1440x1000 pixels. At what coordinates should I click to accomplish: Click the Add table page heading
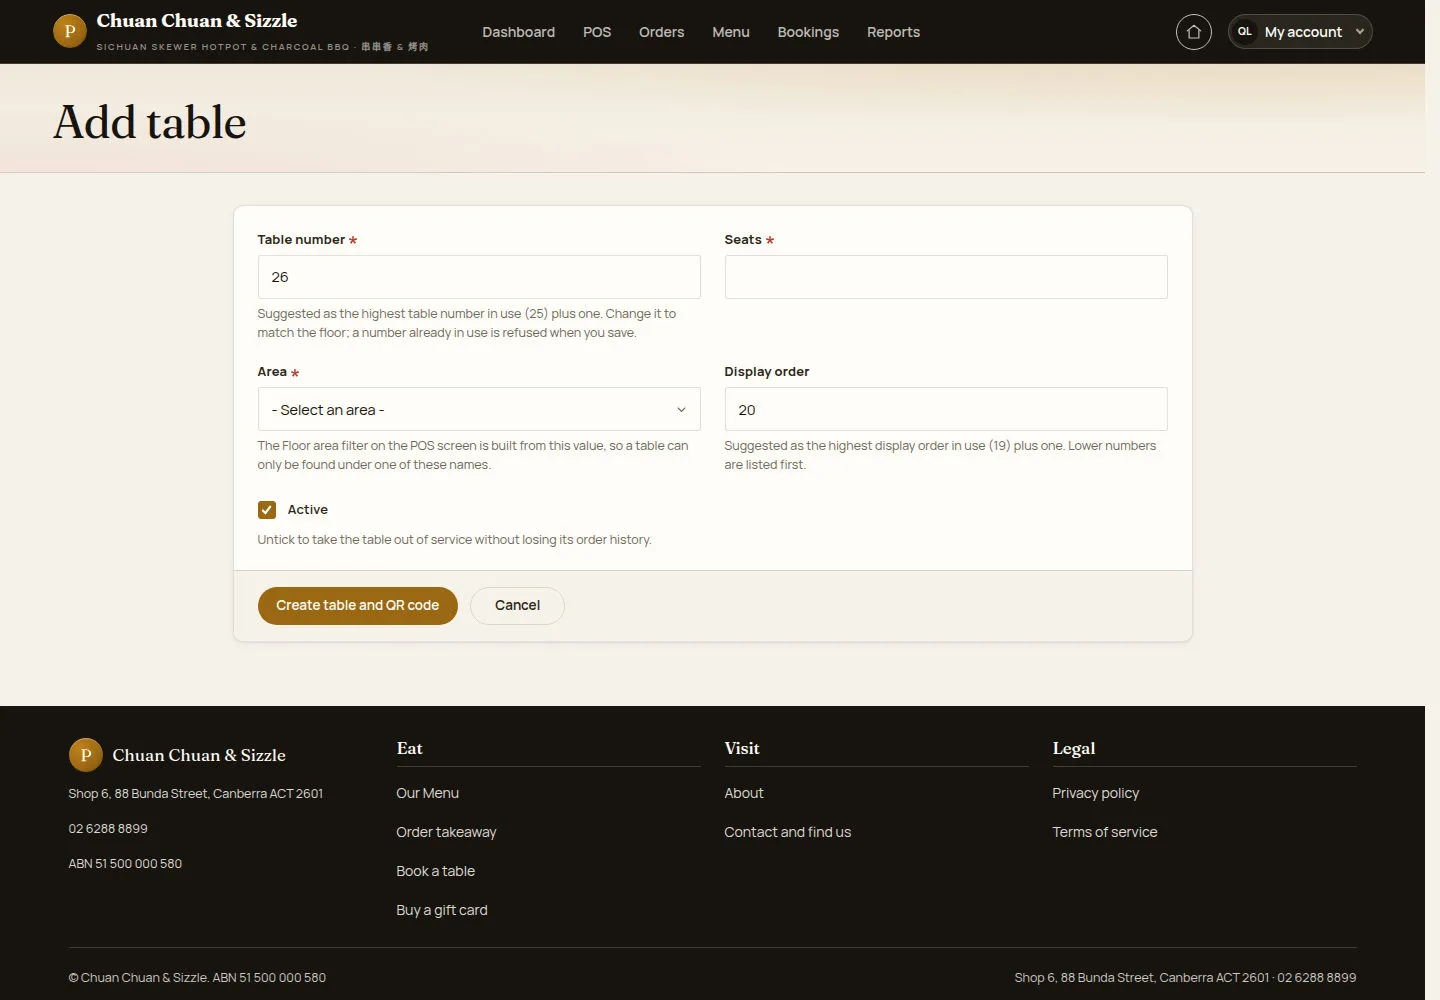[150, 122]
